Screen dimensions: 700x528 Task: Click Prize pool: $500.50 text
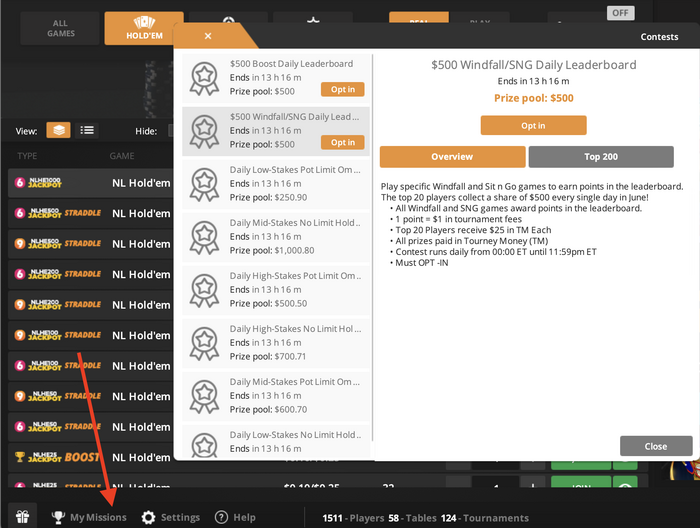coord(268,303)
